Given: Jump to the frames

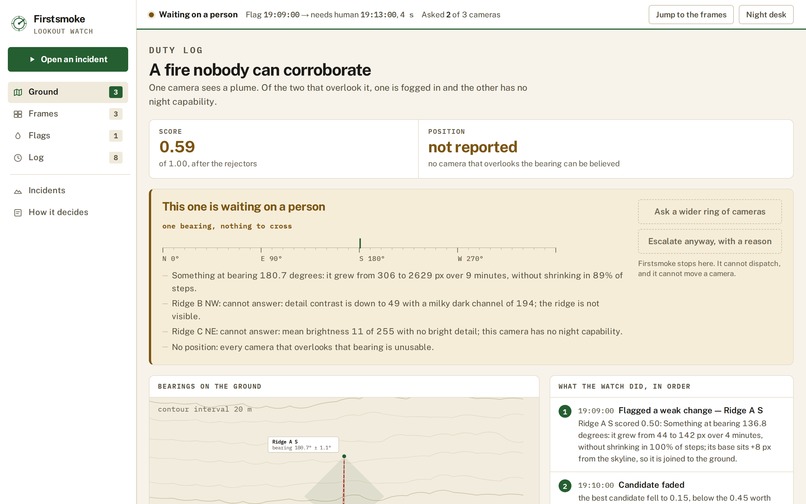Looking at the screenshot, I should point(691,14).
